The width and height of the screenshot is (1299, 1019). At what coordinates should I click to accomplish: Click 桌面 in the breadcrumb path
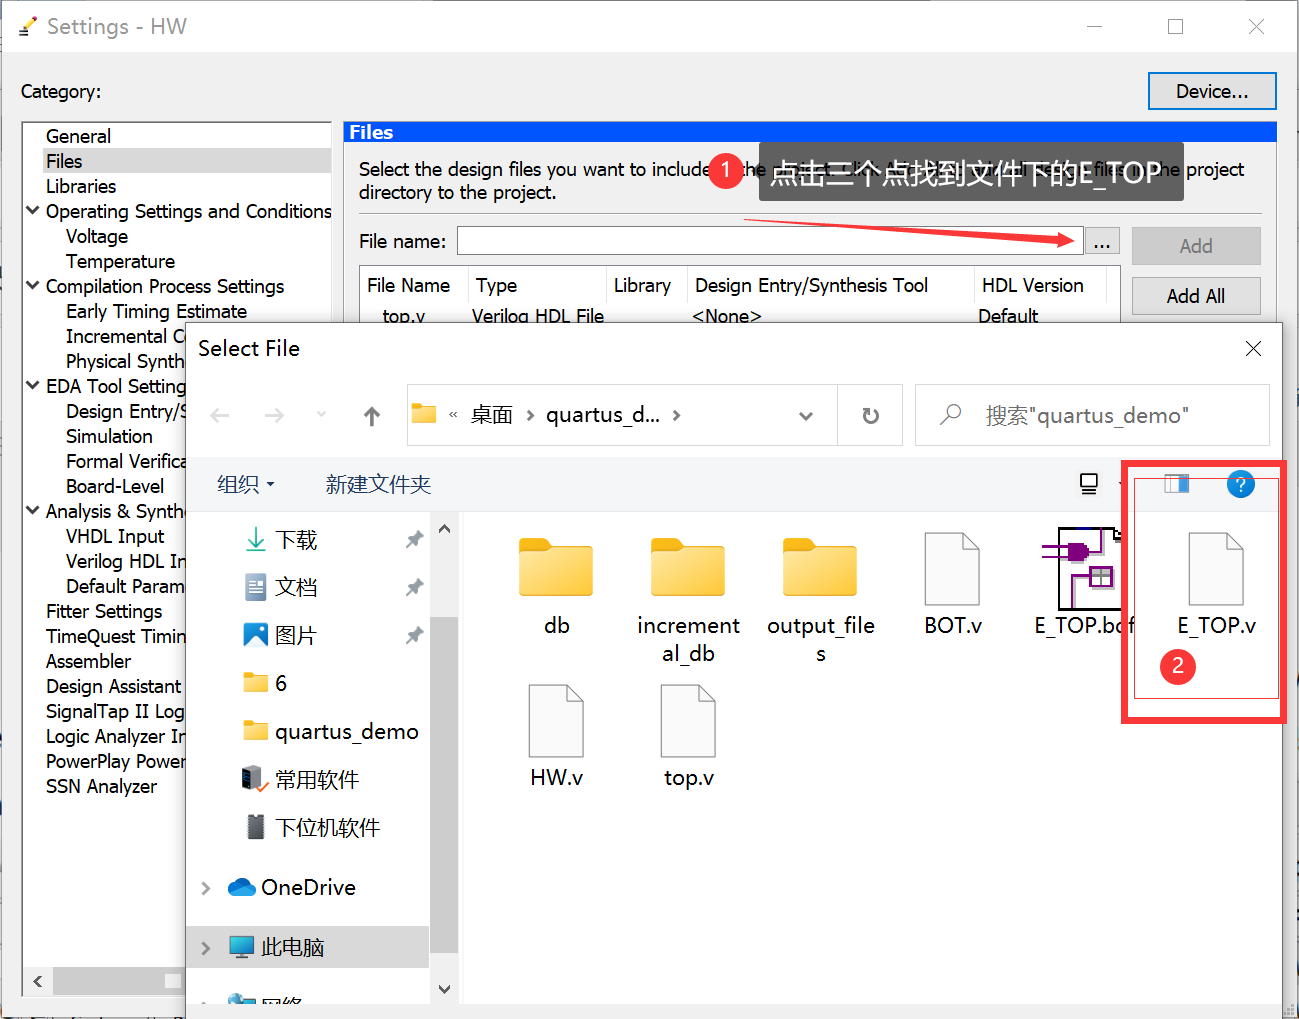(492, 415)
